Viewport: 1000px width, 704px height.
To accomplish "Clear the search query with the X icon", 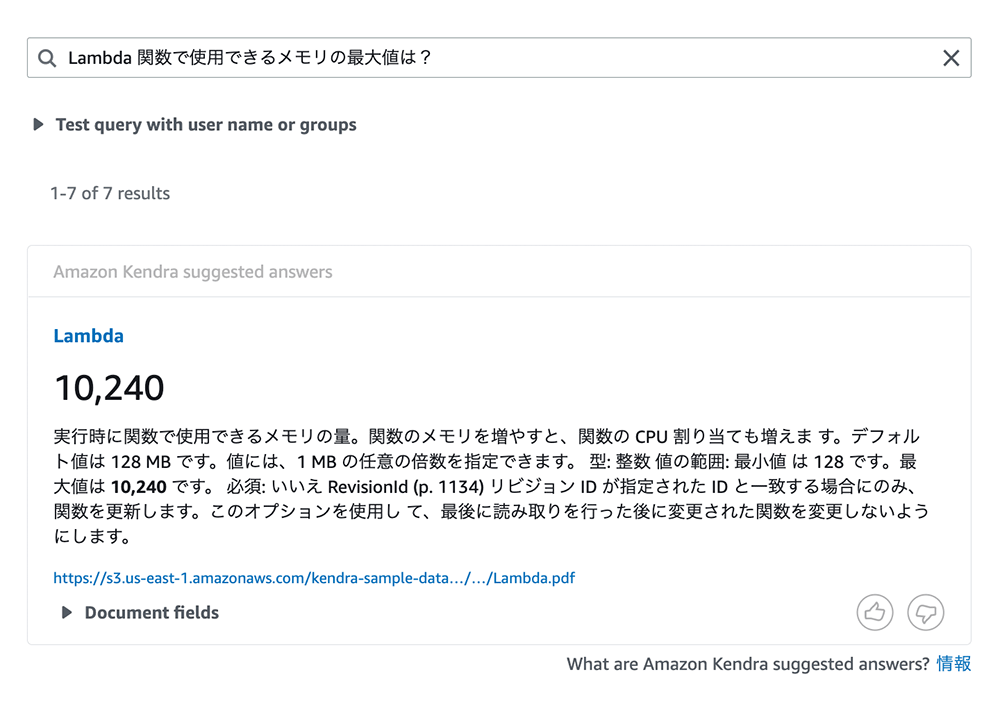I will 951,57.
